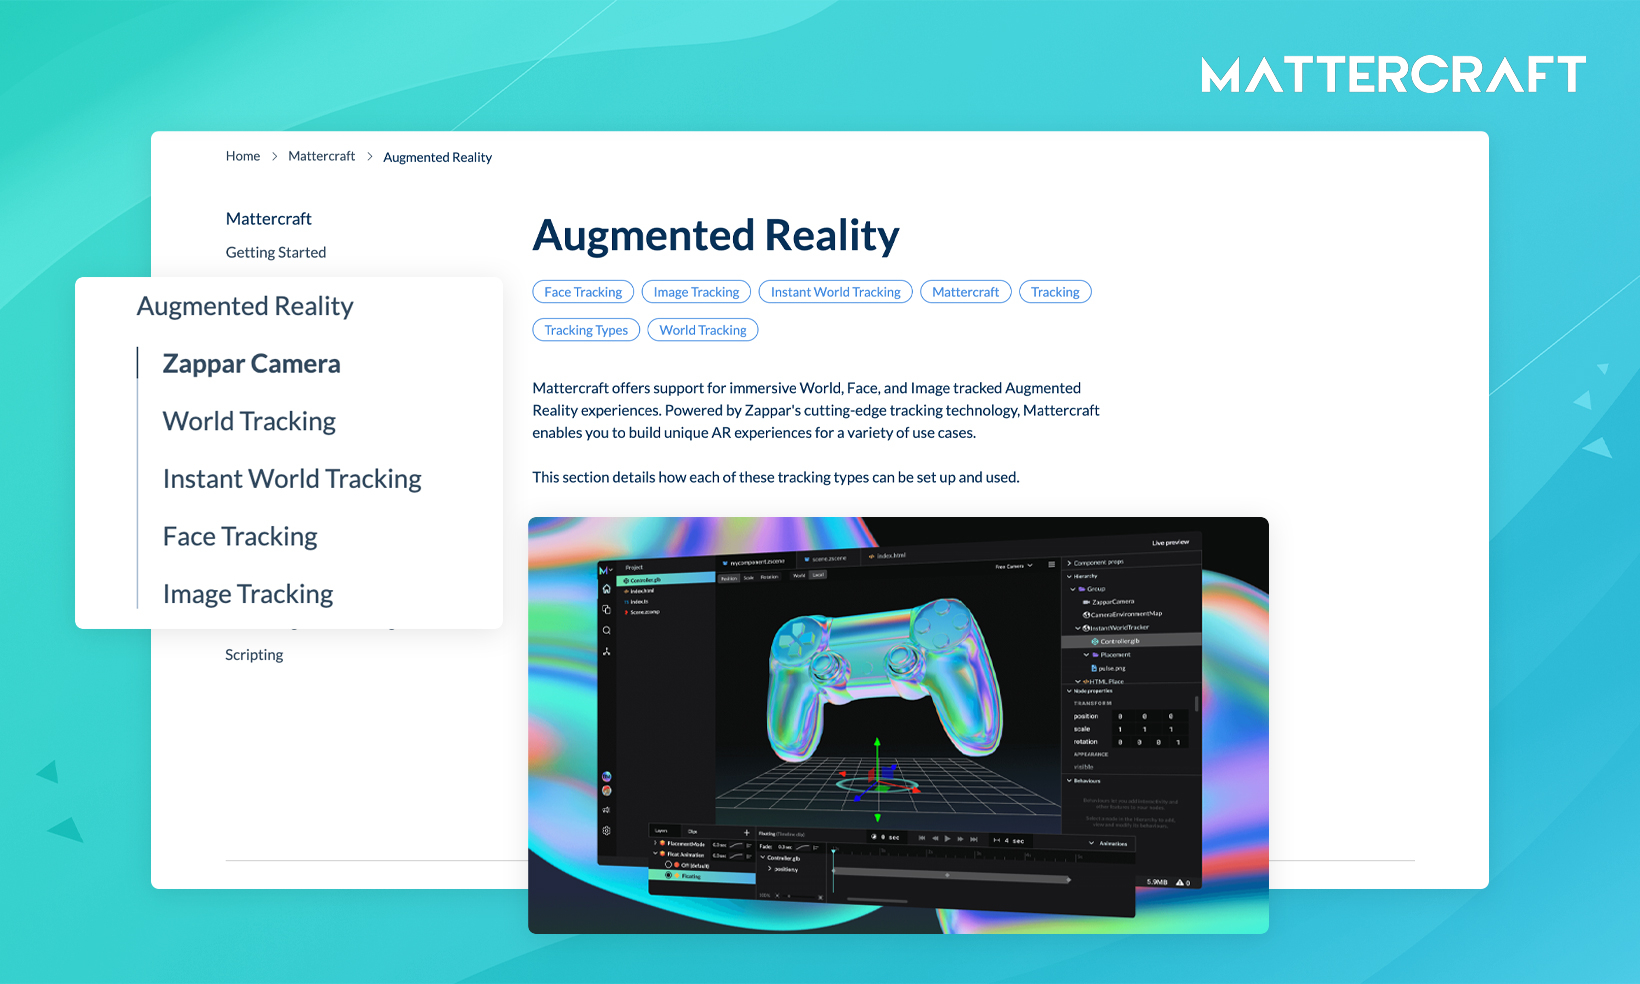This screenshot has height=984, width=1640.
Task: Switch to the Clips tab
Action: point(692,831)
